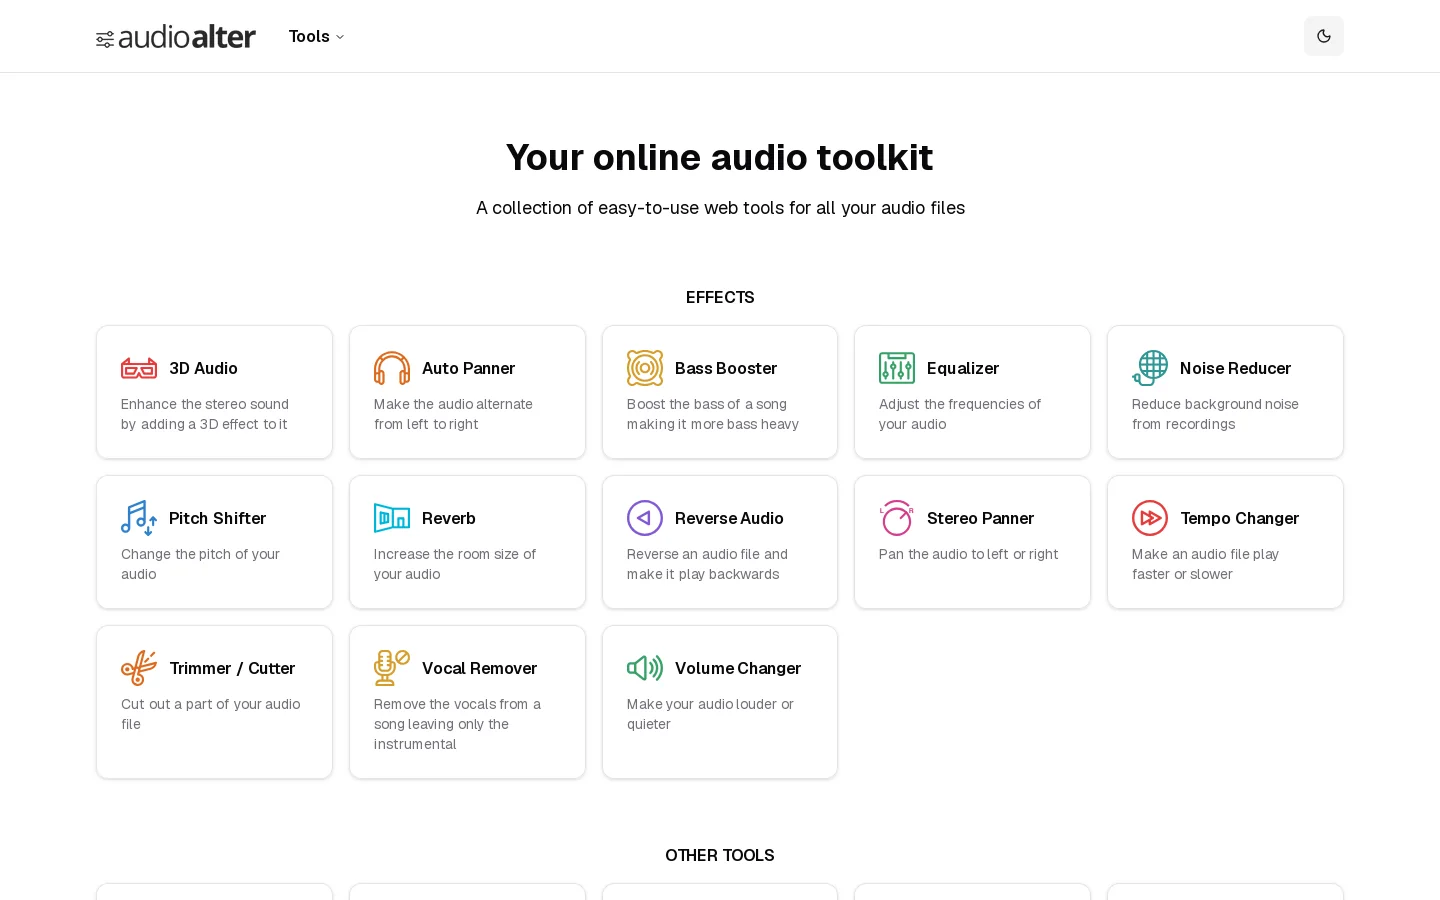
Task: Click the microphone icon for Vocal Remover
Action: click(392, 668)
